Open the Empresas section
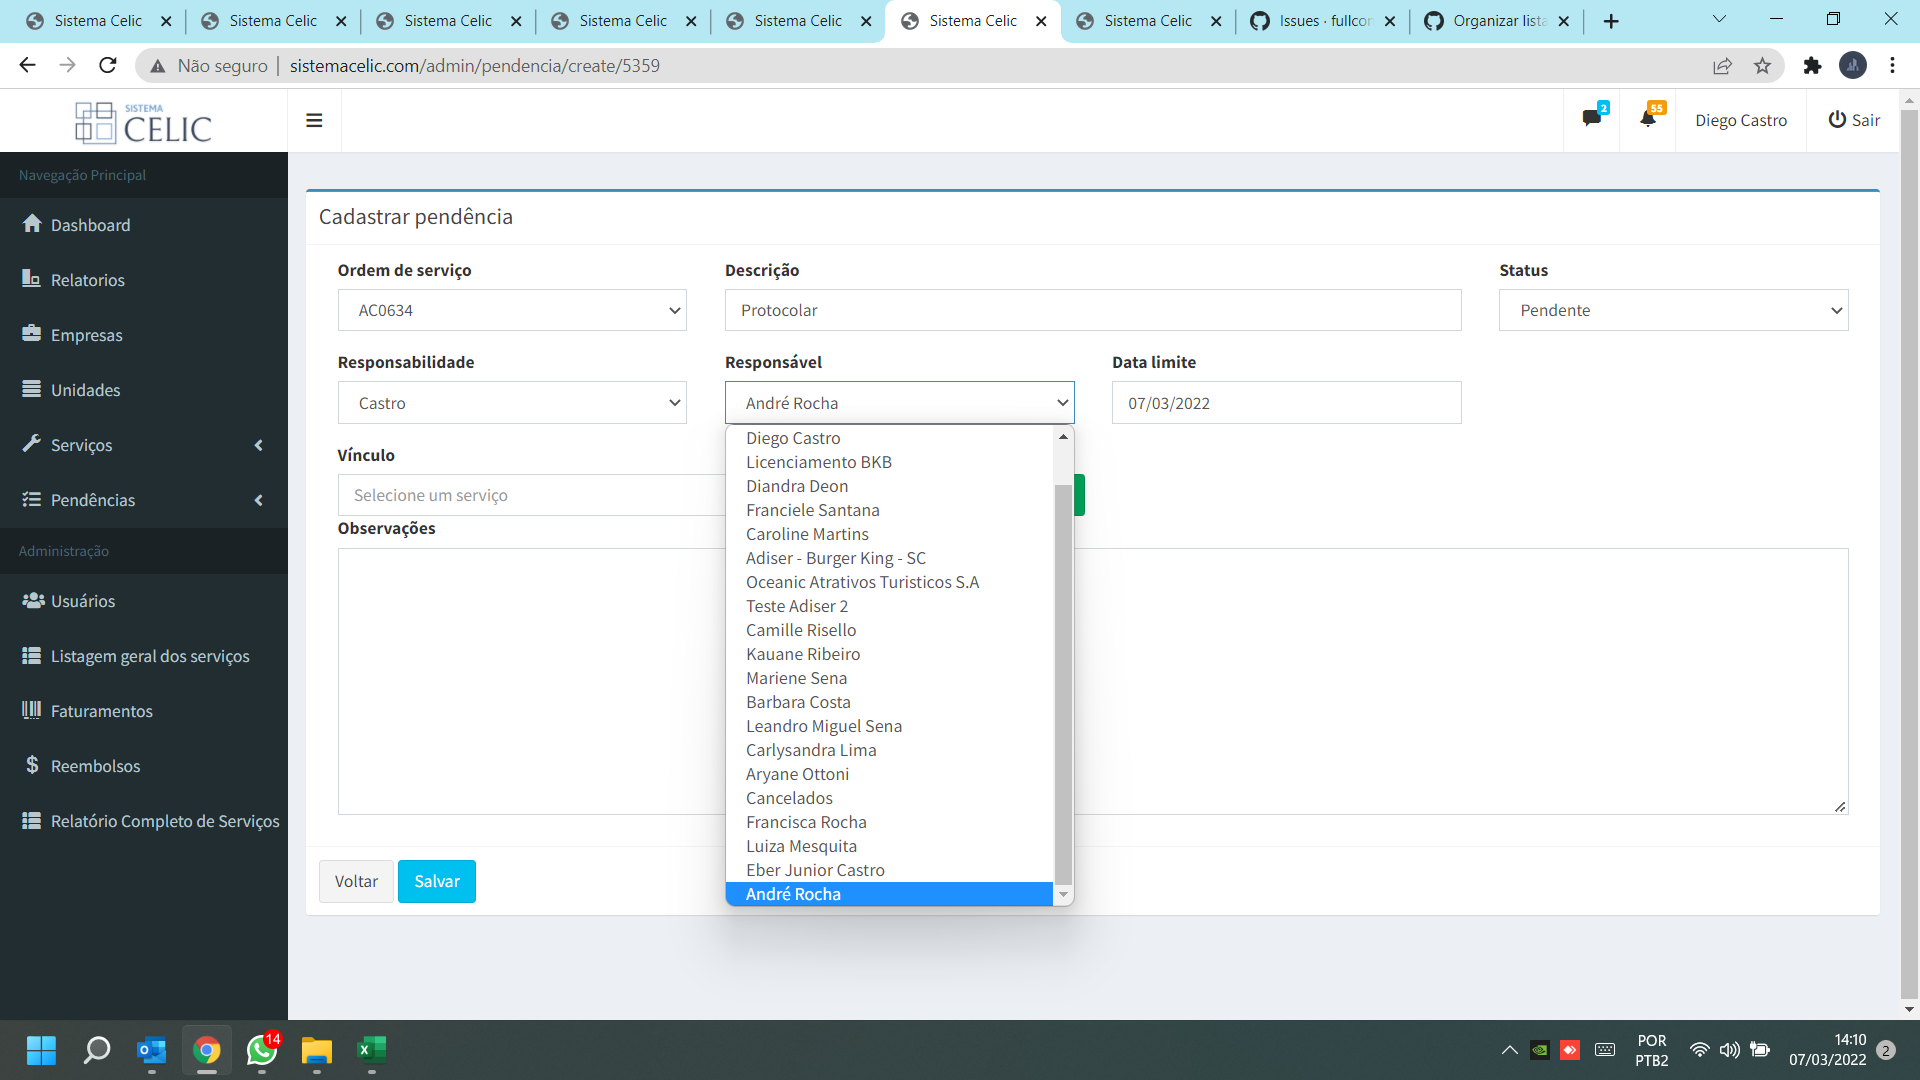This screenshot has height=1080, width=1920. point(86,334)
